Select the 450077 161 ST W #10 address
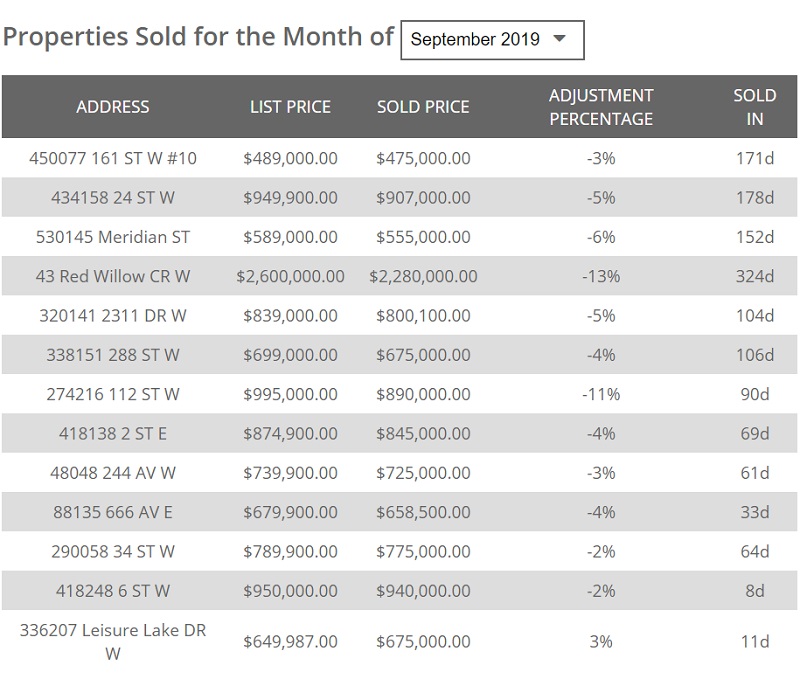The width and height of the screenshot is (800, 679). pos(113,158)
